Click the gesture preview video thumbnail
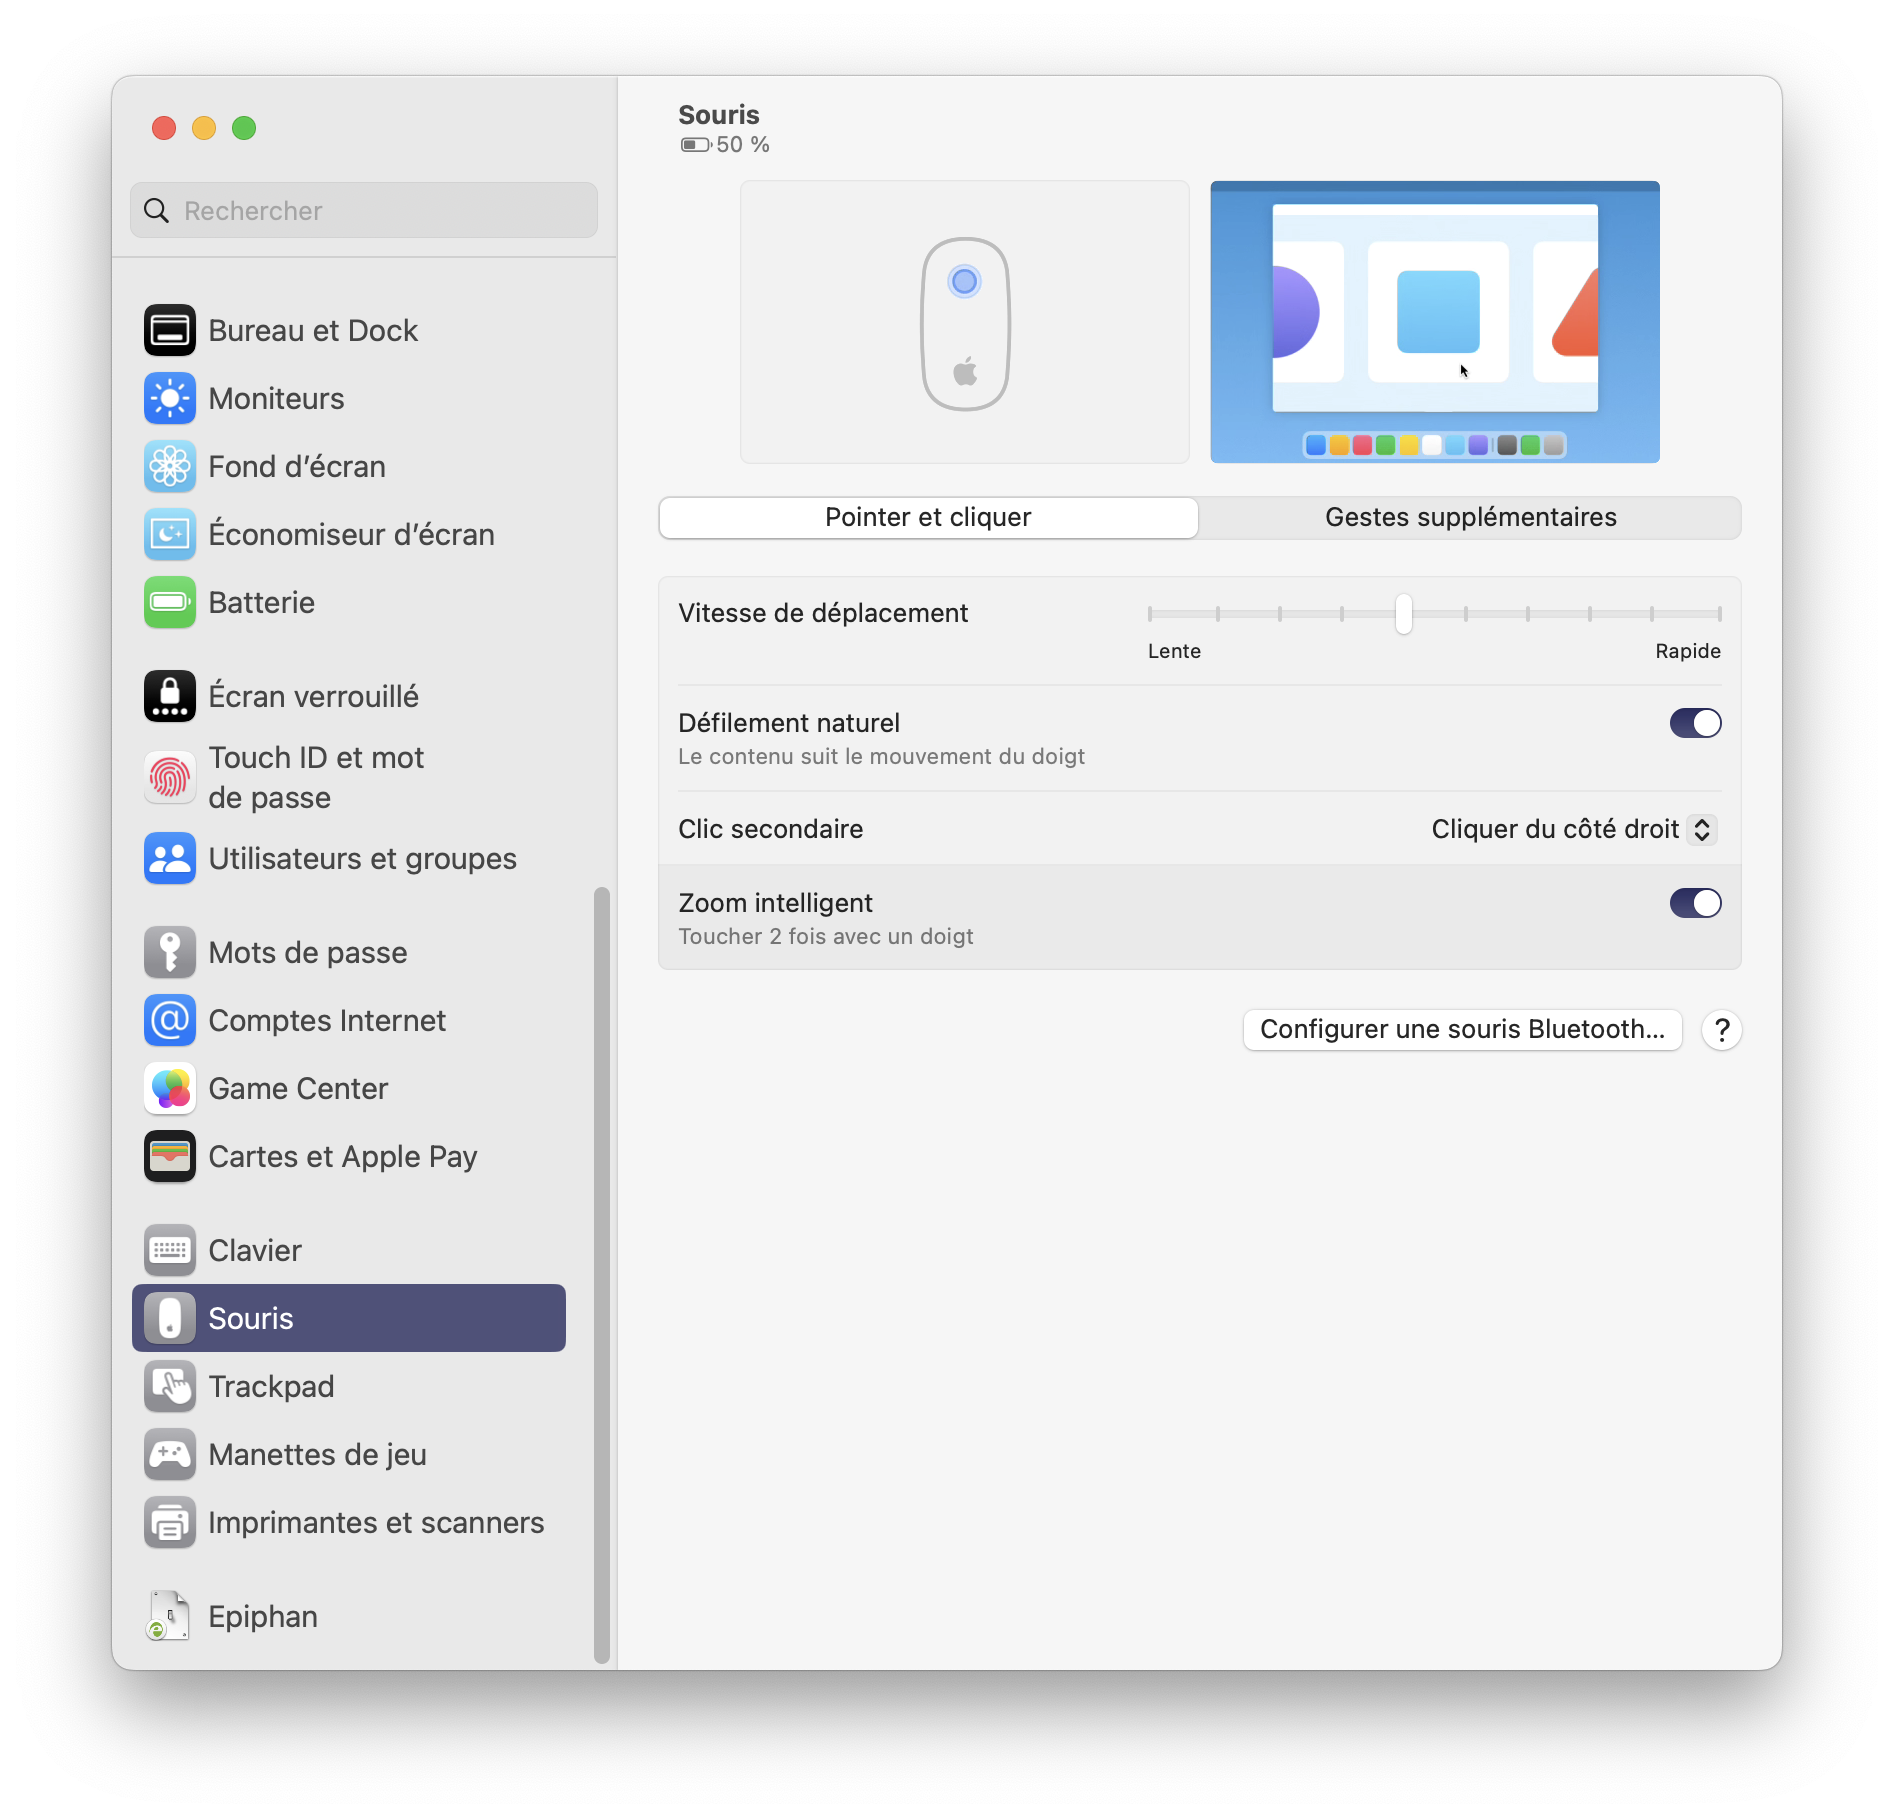This screenshot has width=1894, height=1818. pos(1435,322)
